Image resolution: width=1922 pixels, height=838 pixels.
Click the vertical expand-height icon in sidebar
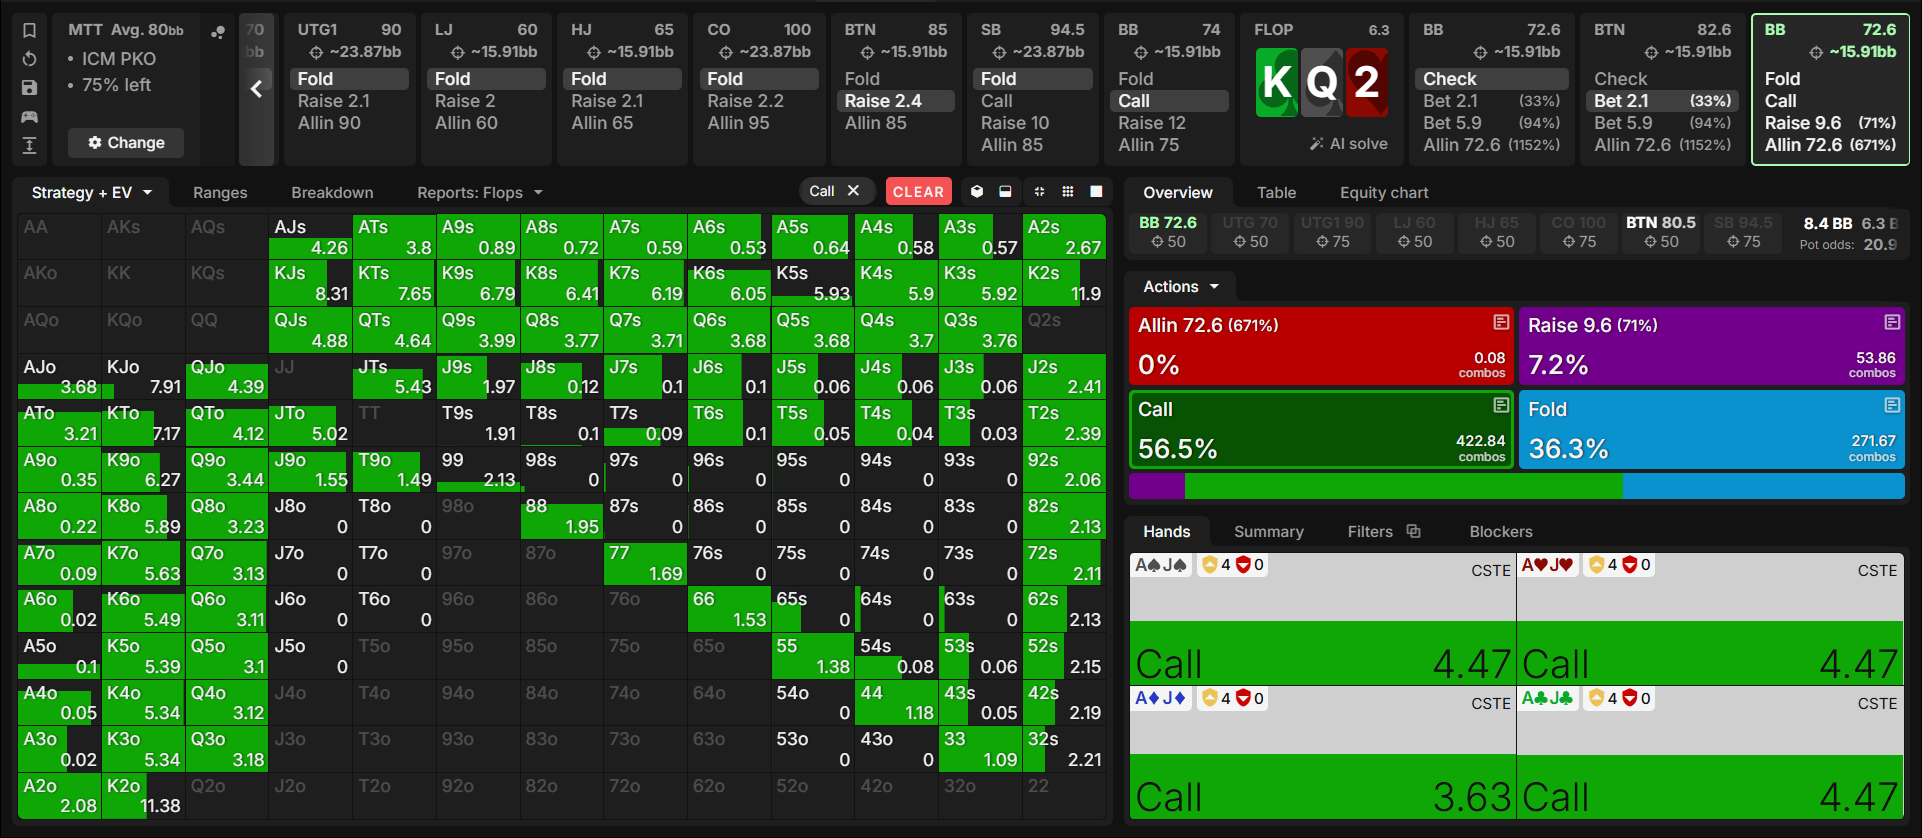[x=30, y=146]
